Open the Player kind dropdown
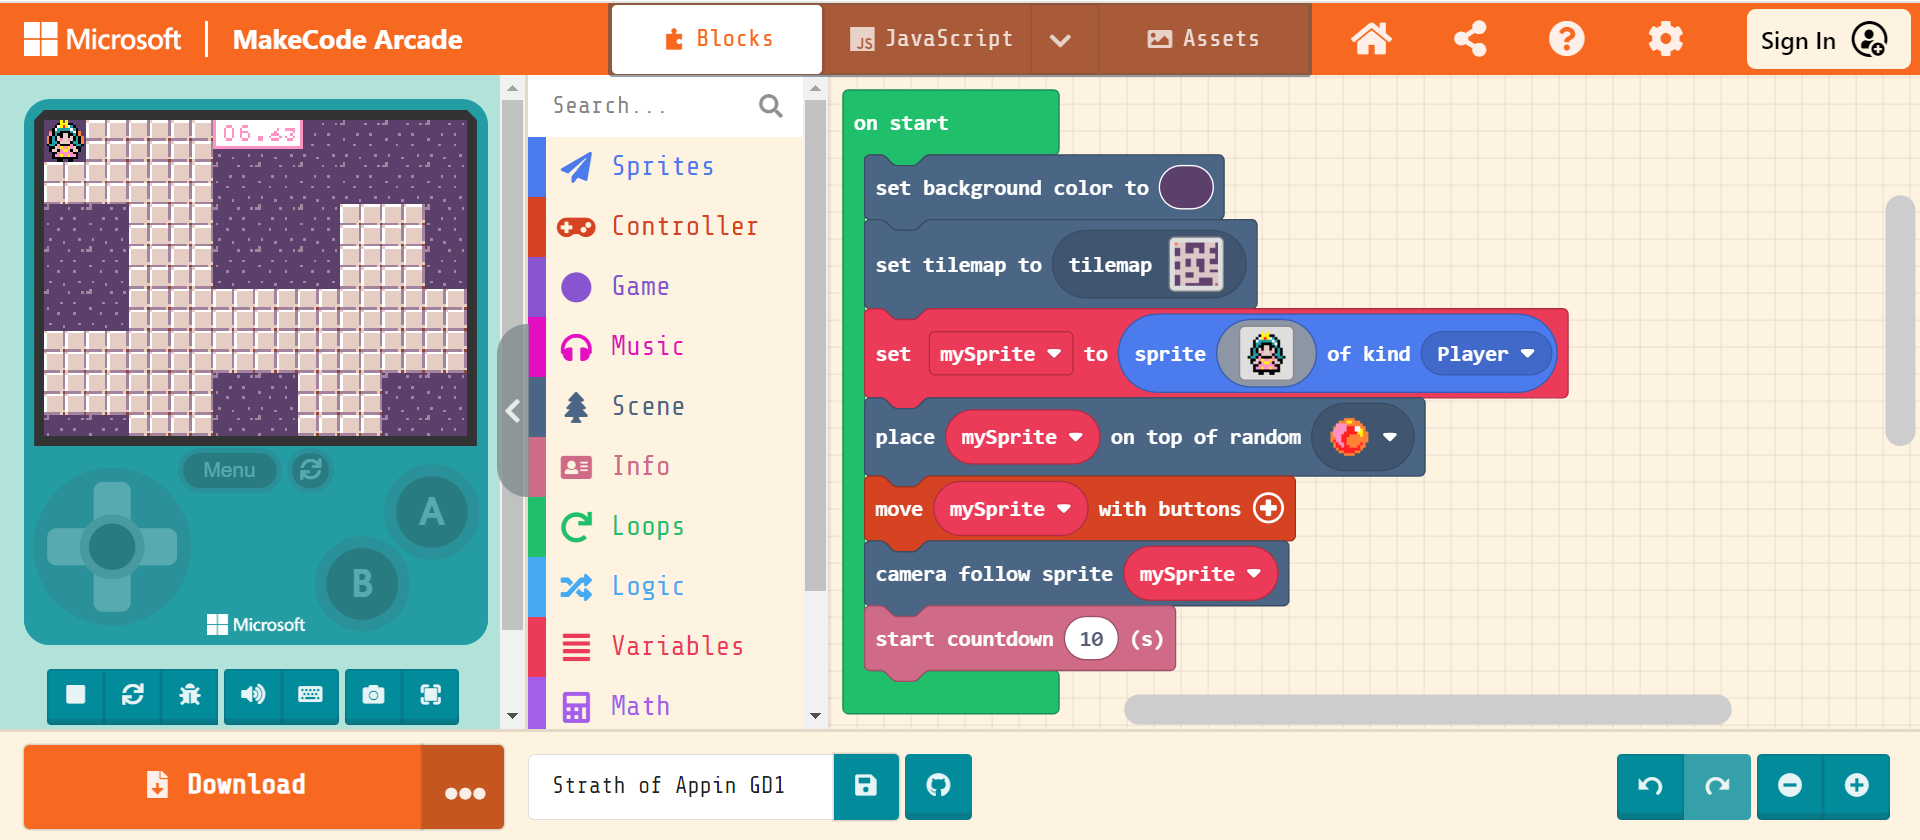 click(1485, 354)
